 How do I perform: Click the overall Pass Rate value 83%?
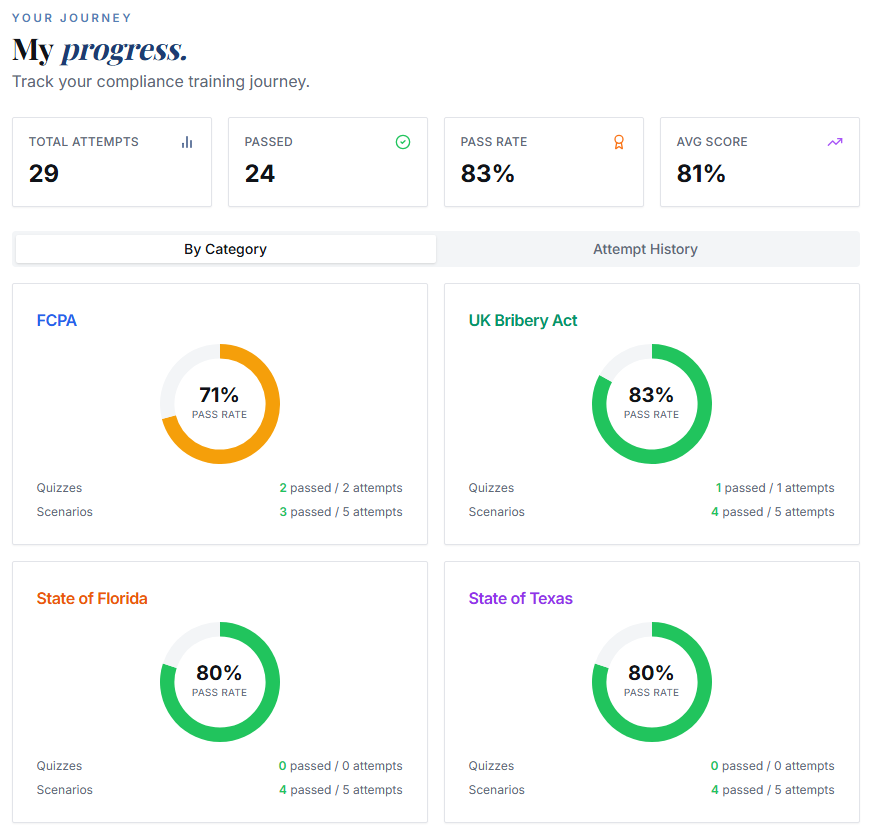point(487,173)
